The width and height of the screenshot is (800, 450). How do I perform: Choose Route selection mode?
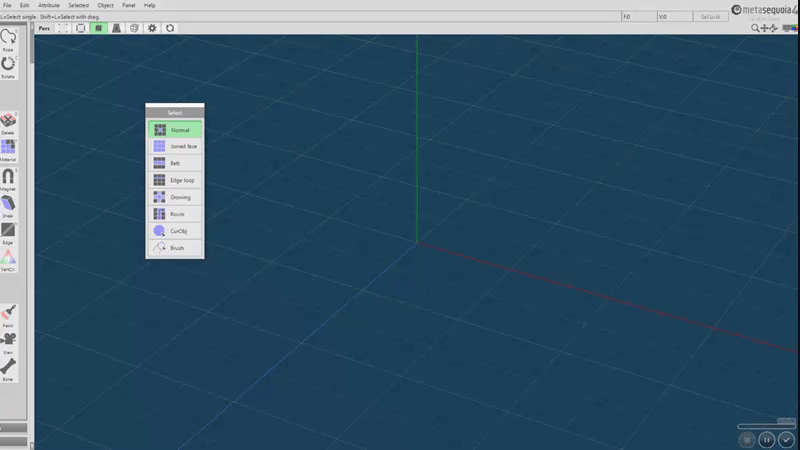click(175, 214)
